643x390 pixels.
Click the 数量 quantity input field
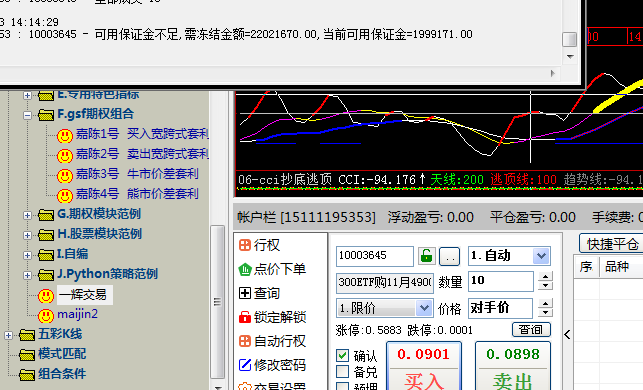tap(501, 281)
